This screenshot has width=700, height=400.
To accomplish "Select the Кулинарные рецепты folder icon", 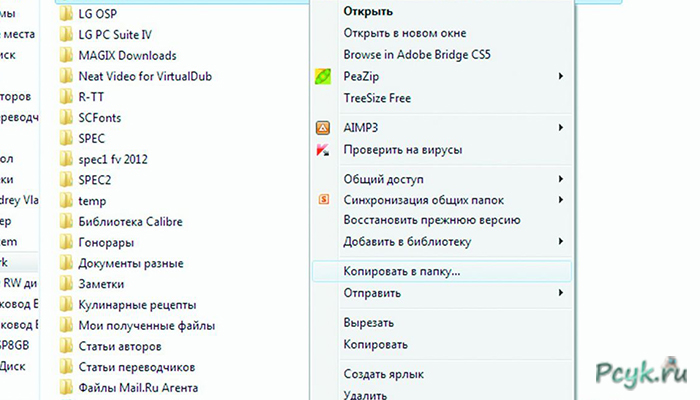I will [x=66, y=304].
